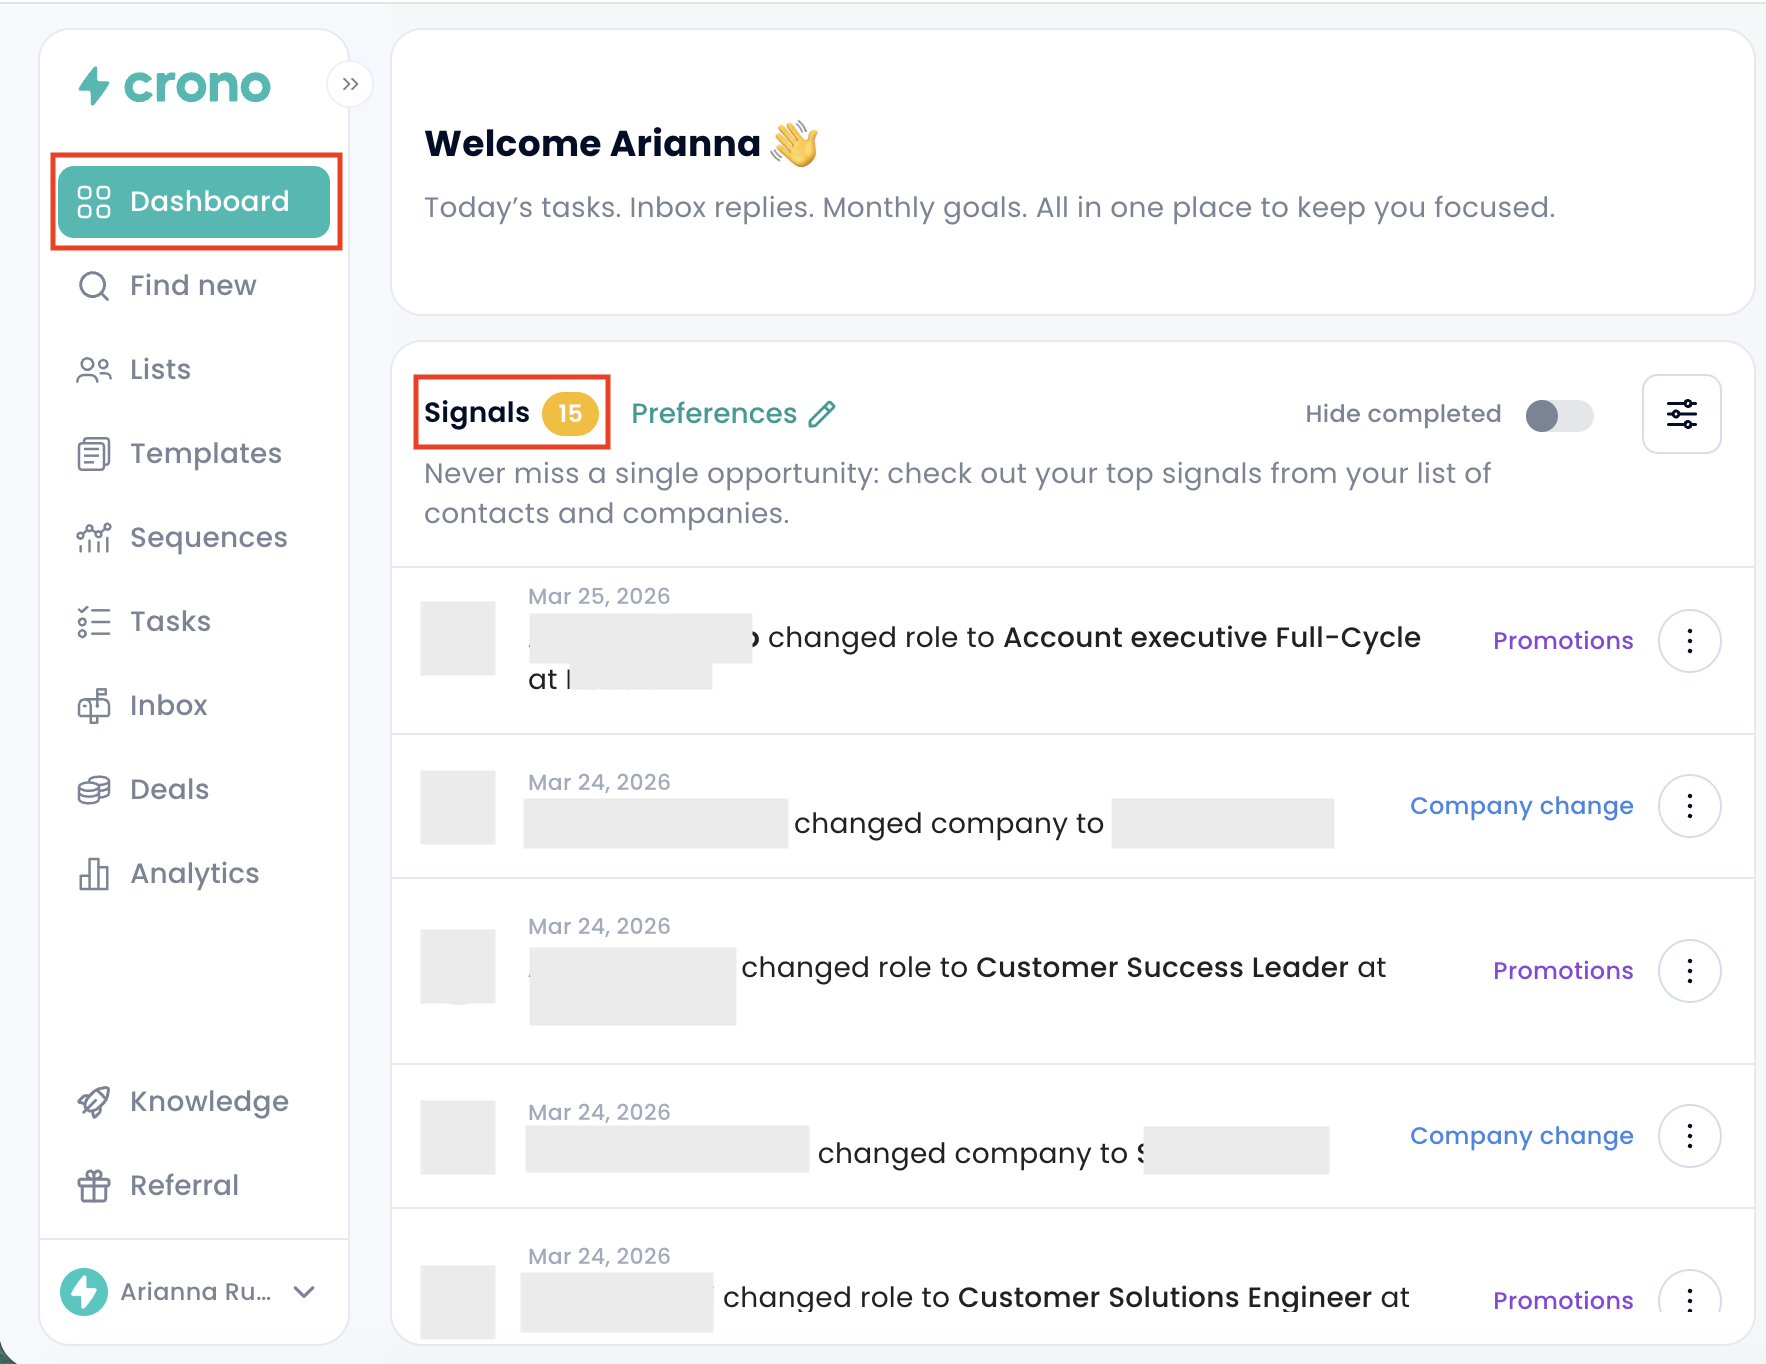Open the Dashboard menu item
This screenshot has height=1364, width=1766.
(194, 202)
